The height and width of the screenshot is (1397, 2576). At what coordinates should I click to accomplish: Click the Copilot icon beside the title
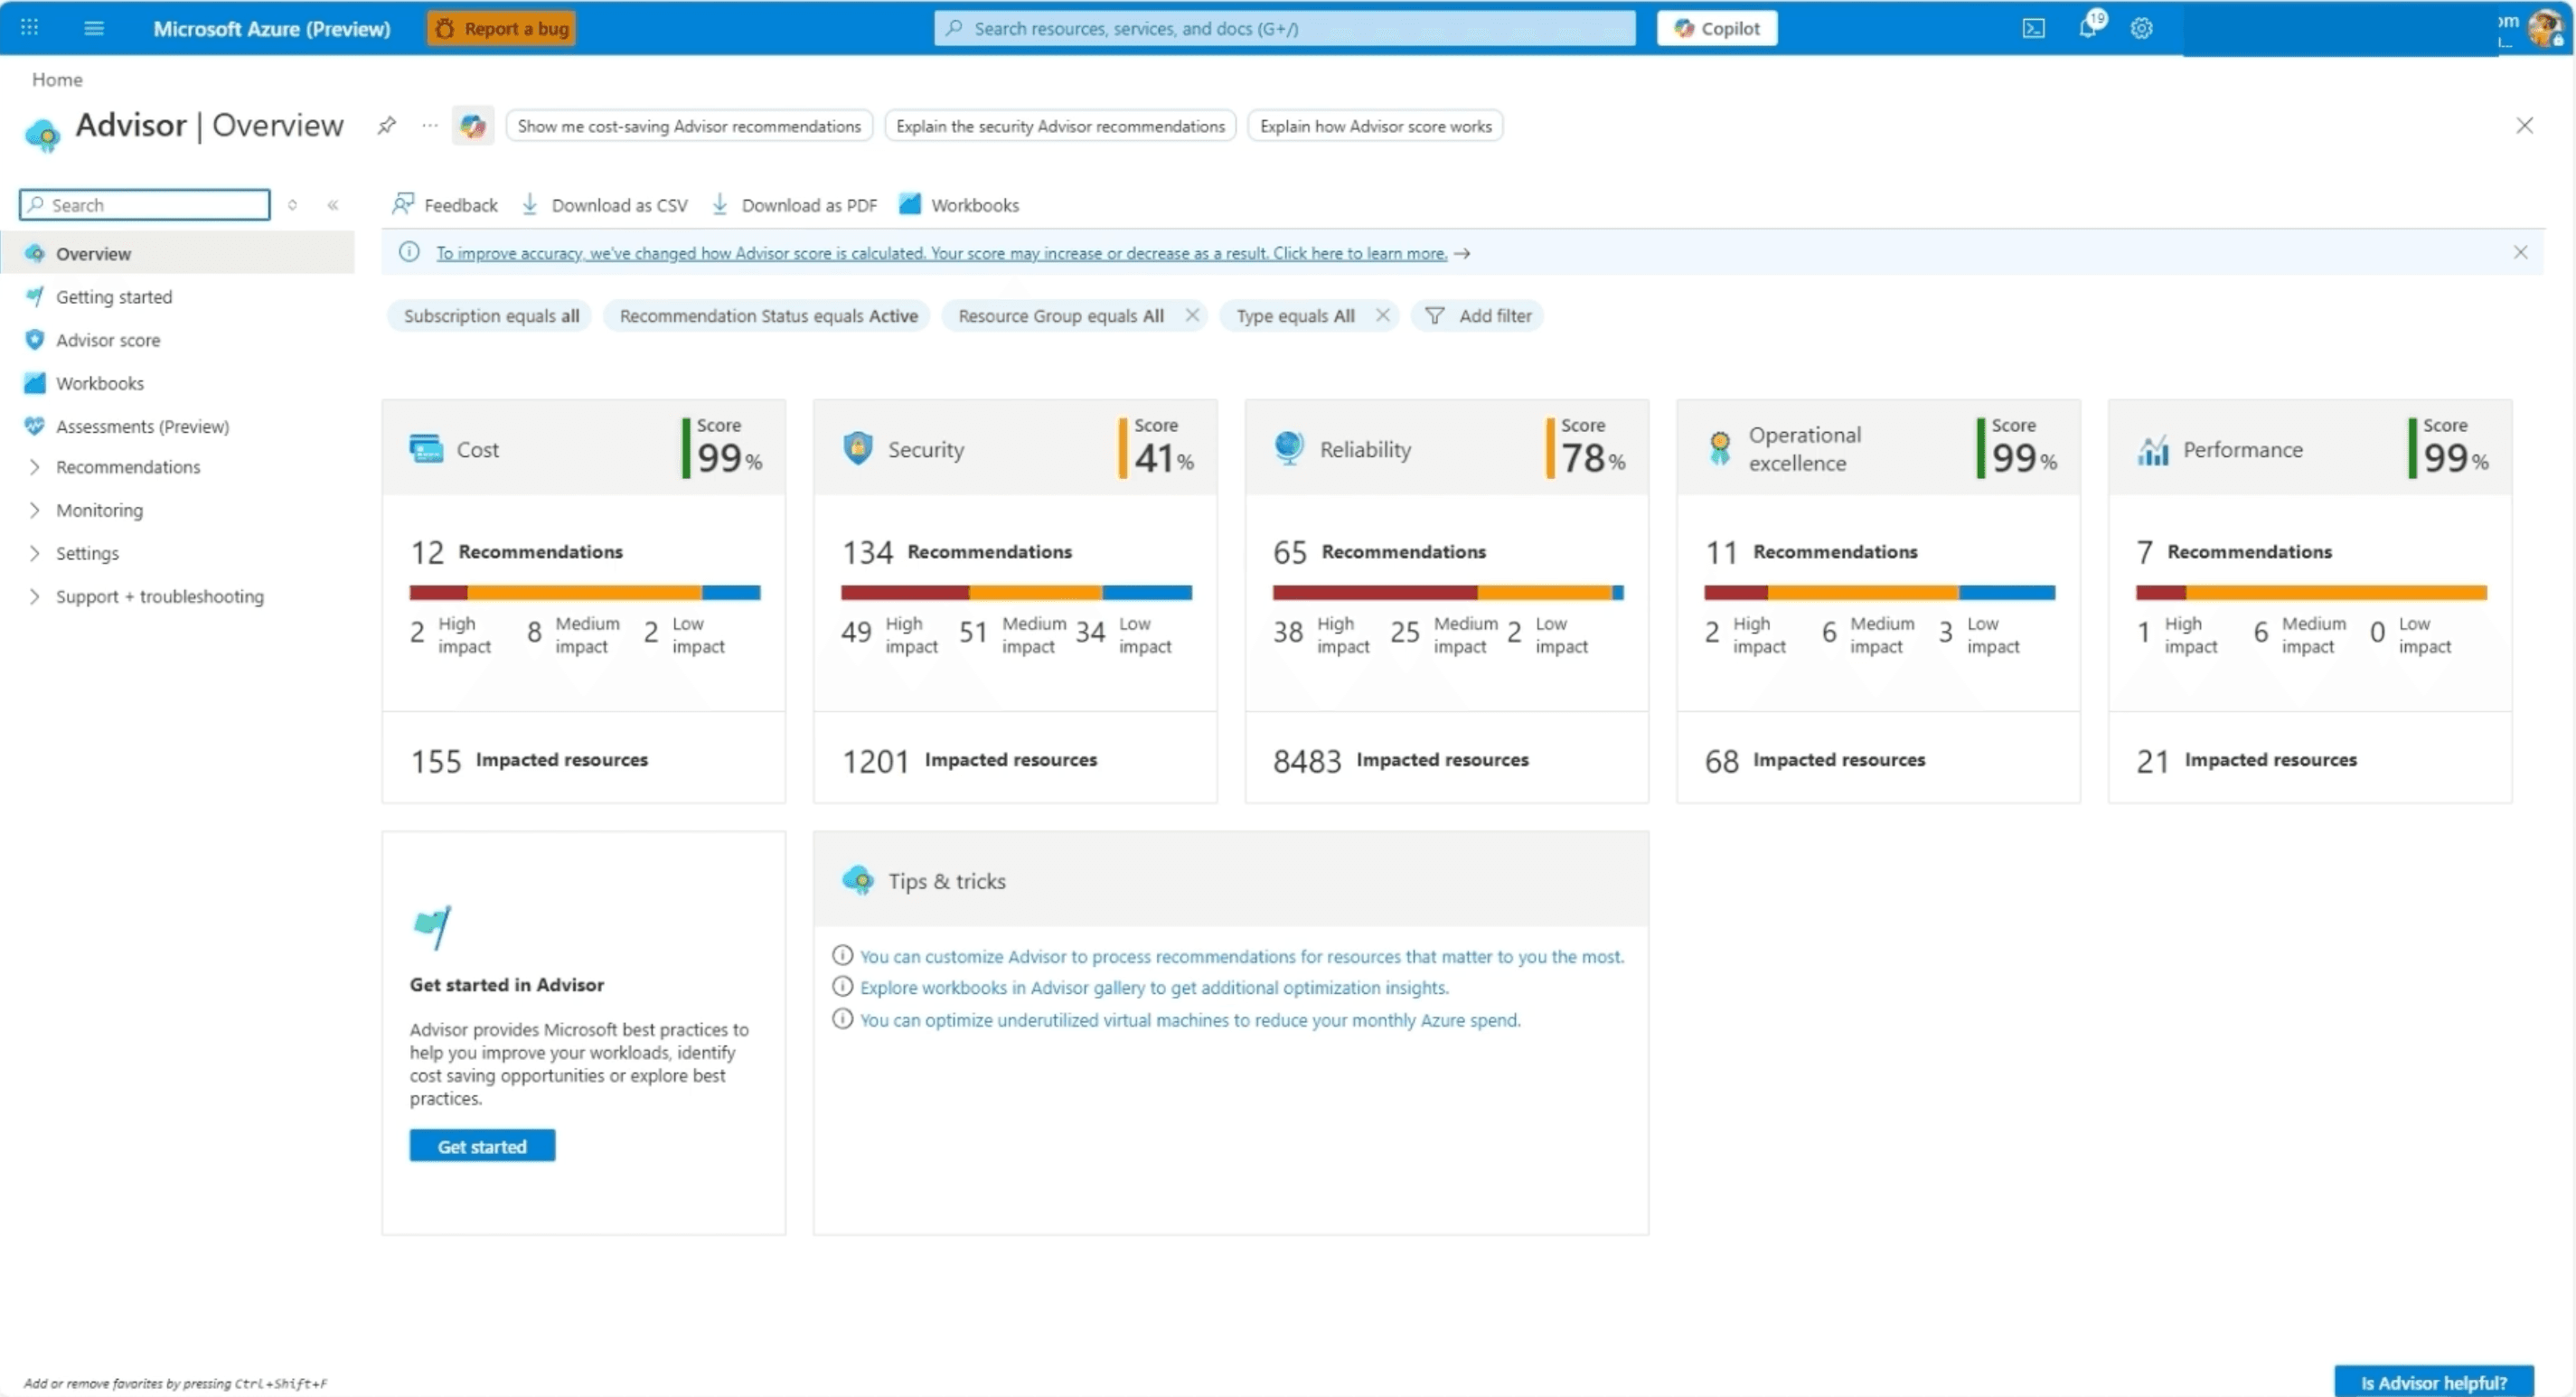coord(473,126)
